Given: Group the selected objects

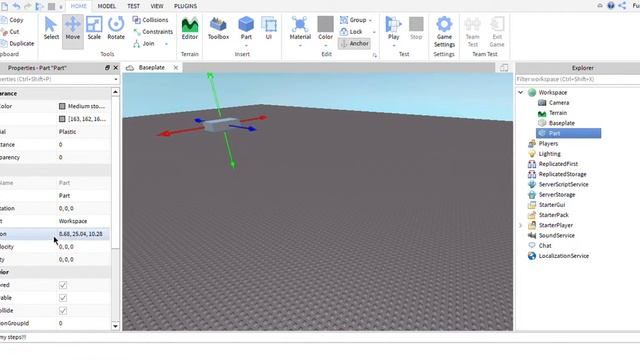Looking at the screenshot, I should [353, 20].
